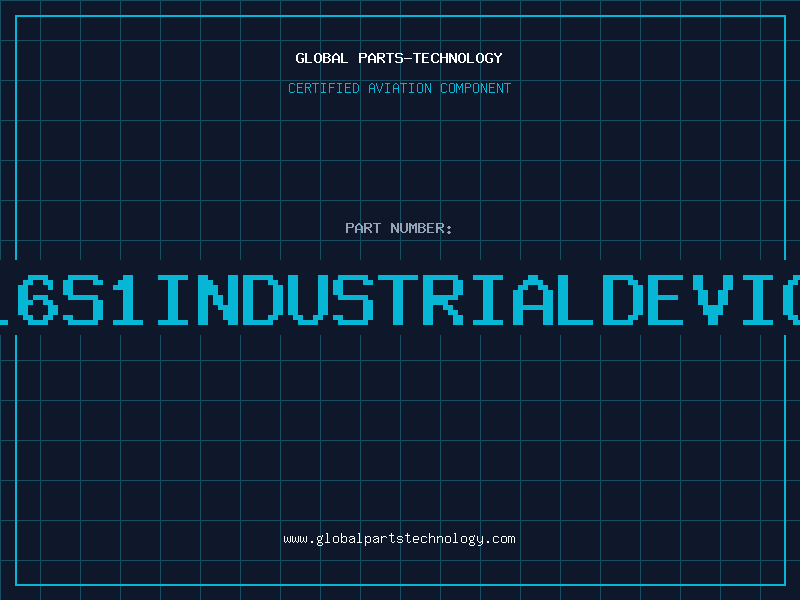Select the Certified Aviation Component subtitle
This screenshot has height=600, width=800.
coord(399,88)
